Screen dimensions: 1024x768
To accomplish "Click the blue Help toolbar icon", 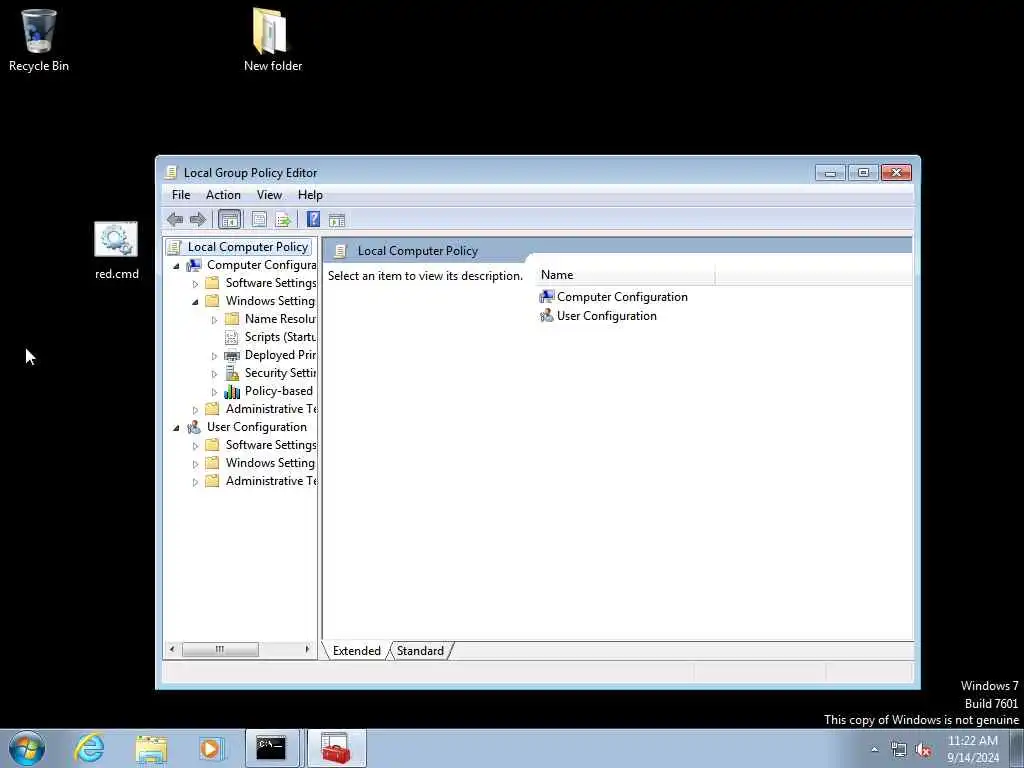I will pos(313,219).
